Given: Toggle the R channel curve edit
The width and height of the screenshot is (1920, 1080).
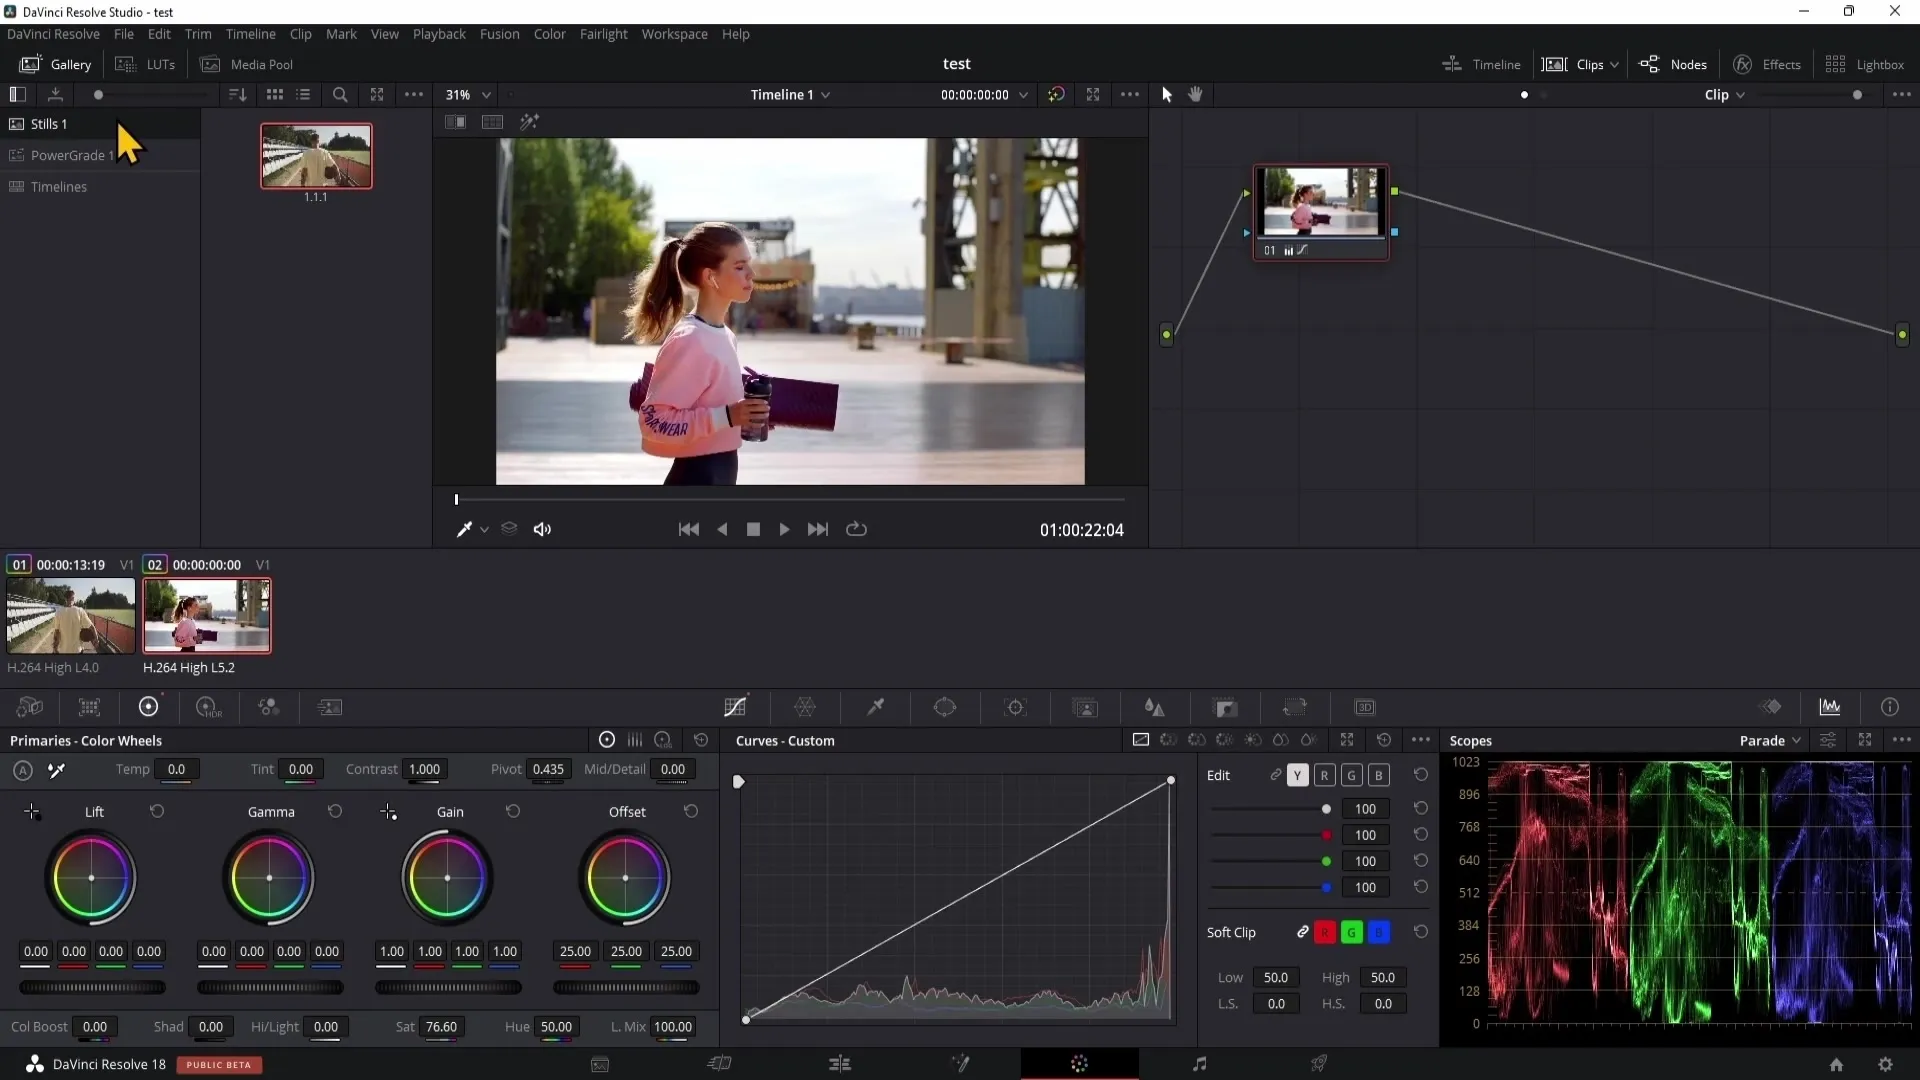Looking at the screenshot, I should tap(1324, 775).
